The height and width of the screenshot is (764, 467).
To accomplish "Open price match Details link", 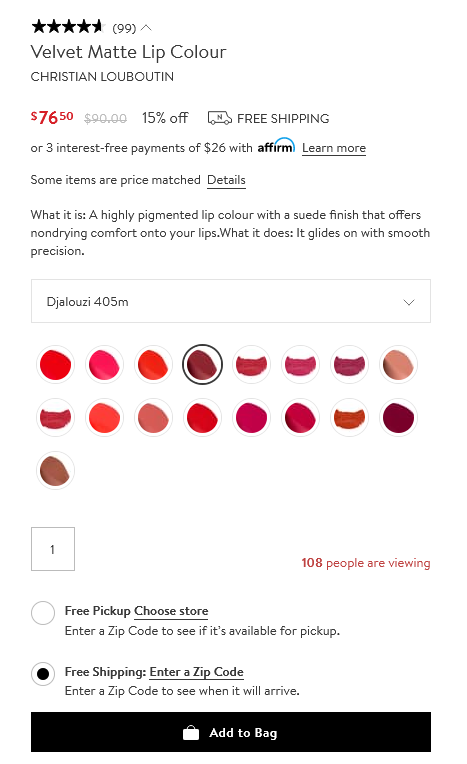I will coord(226,180).
